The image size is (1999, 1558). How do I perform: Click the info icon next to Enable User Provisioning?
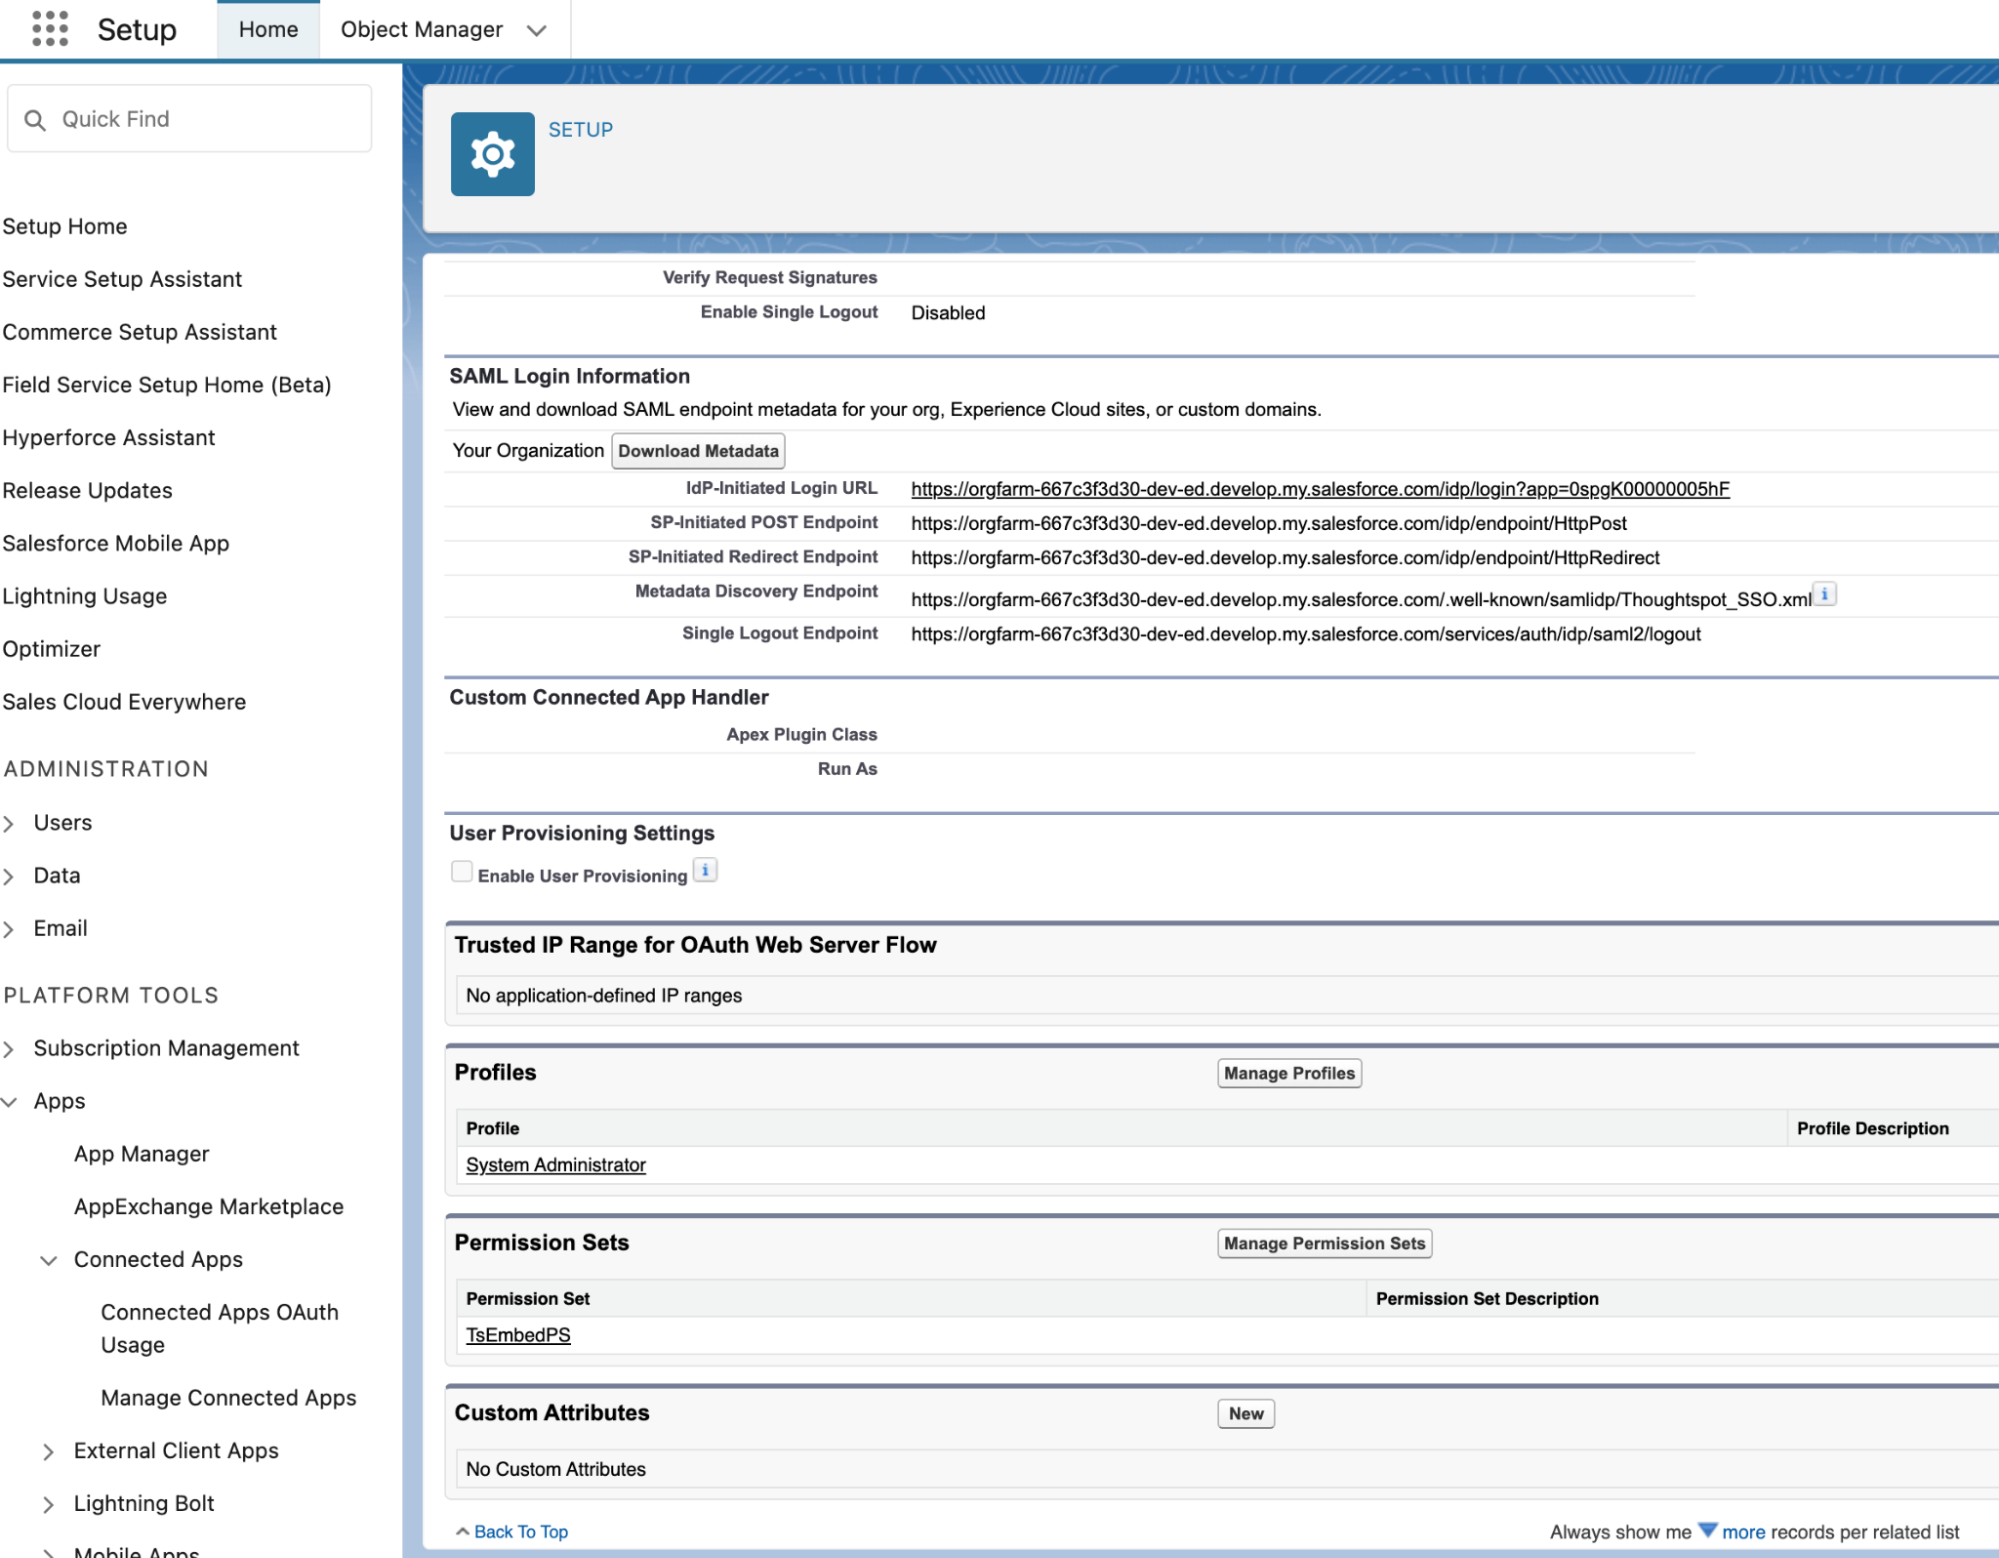[706, 871]
